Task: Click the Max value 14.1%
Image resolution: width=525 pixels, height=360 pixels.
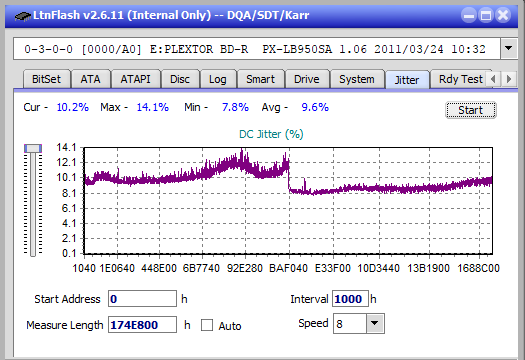Action: (152, 107)
